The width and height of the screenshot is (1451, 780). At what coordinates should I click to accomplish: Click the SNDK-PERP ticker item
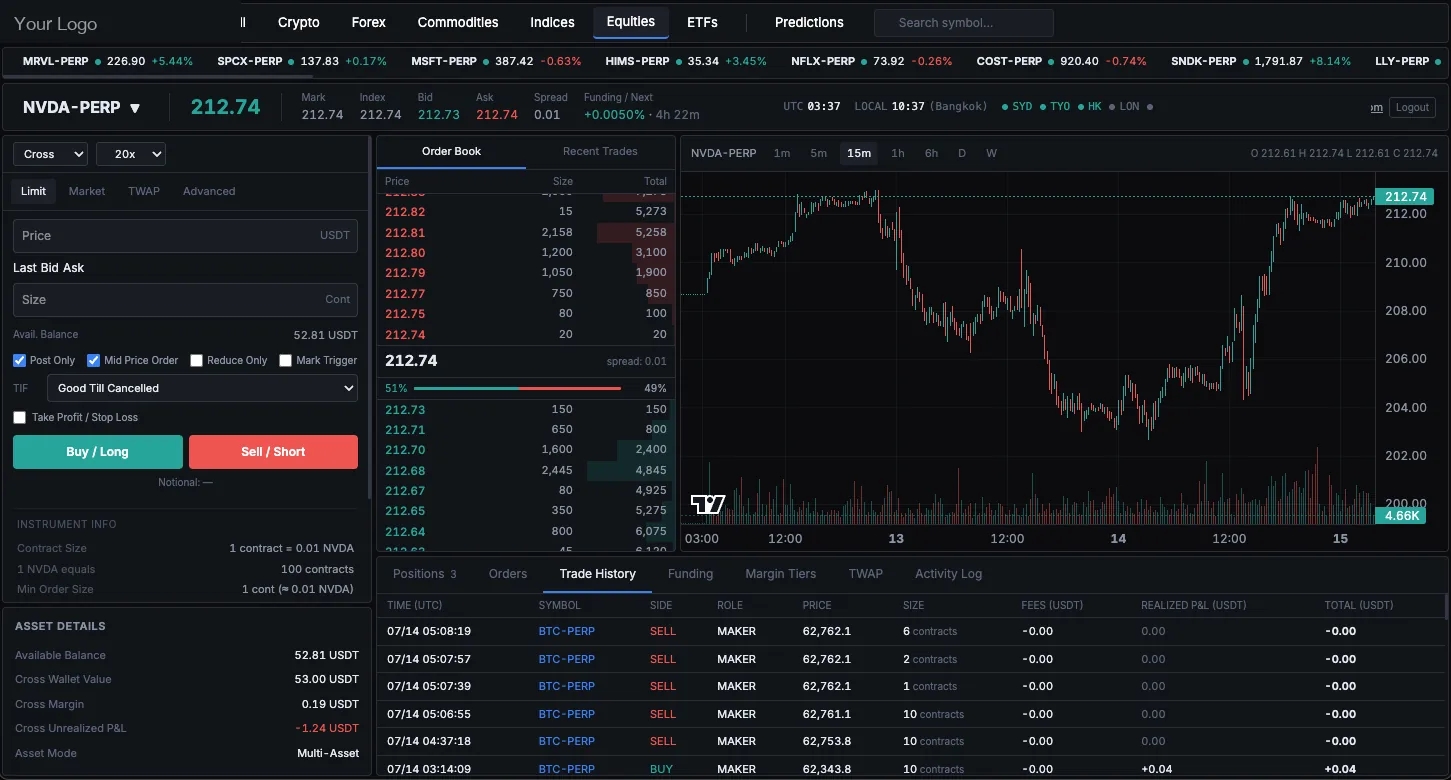(x=1261, y=61)
